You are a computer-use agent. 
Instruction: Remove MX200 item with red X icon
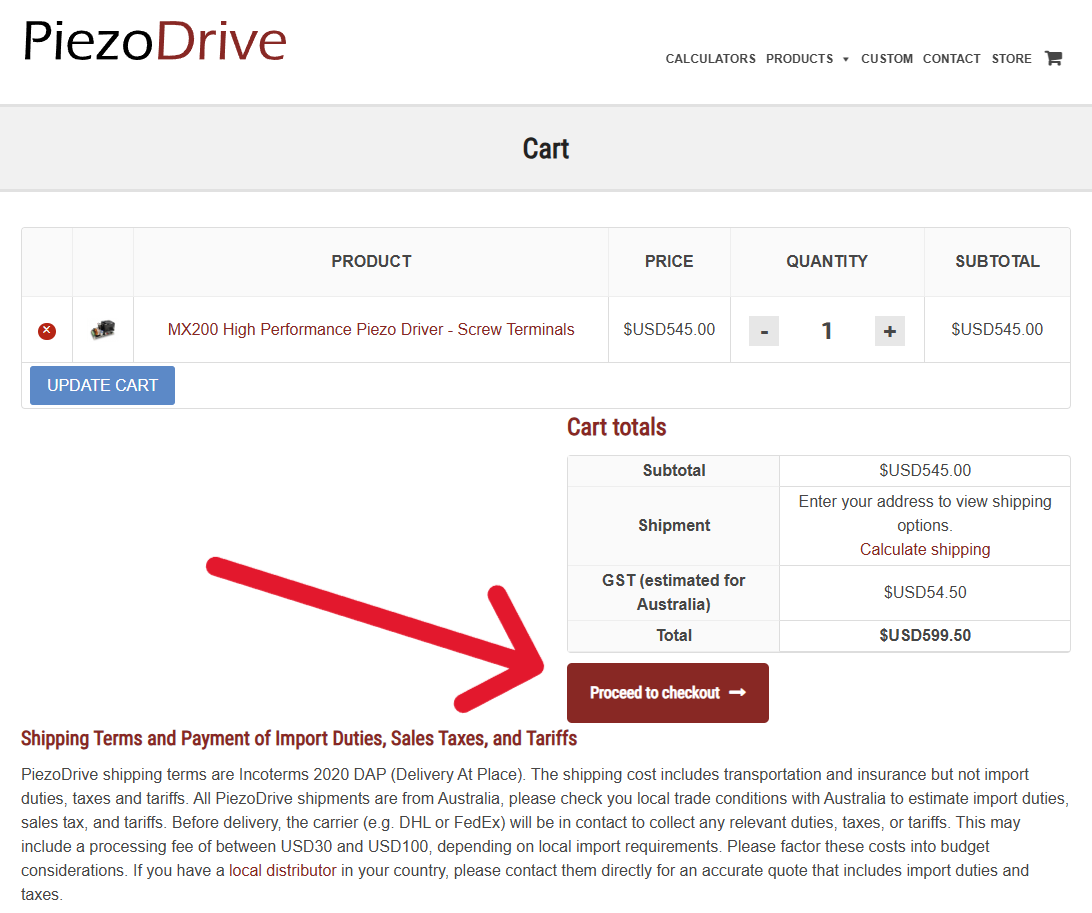[x=47, y=330]
